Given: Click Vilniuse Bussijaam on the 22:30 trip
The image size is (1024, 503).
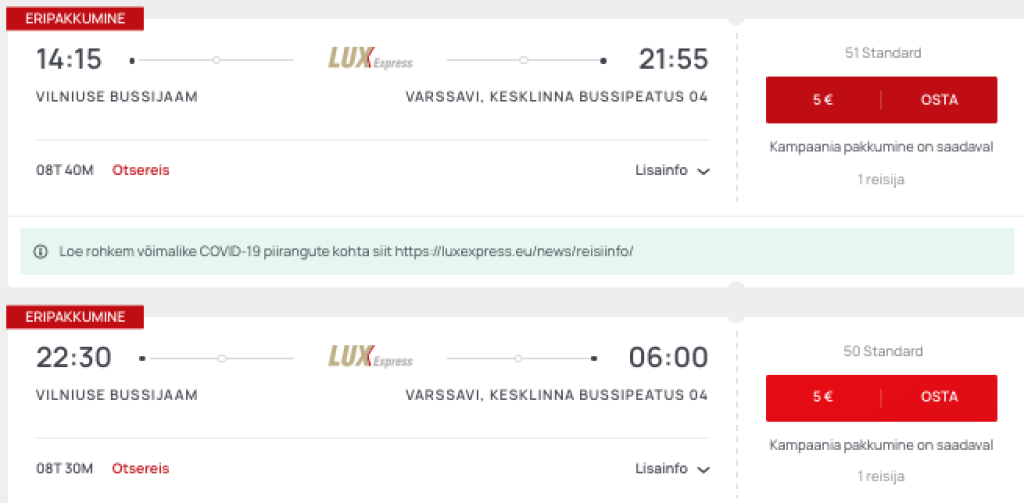Looking at the screenshot, I should point(117,395).
